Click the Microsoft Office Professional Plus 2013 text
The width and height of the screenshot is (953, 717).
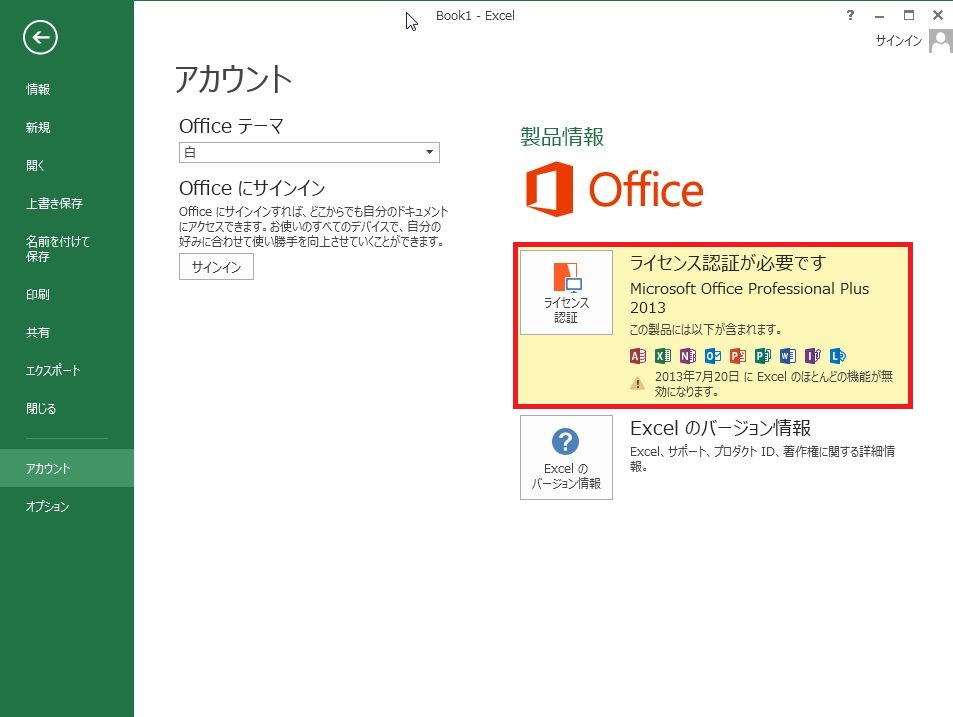(749, 298)
